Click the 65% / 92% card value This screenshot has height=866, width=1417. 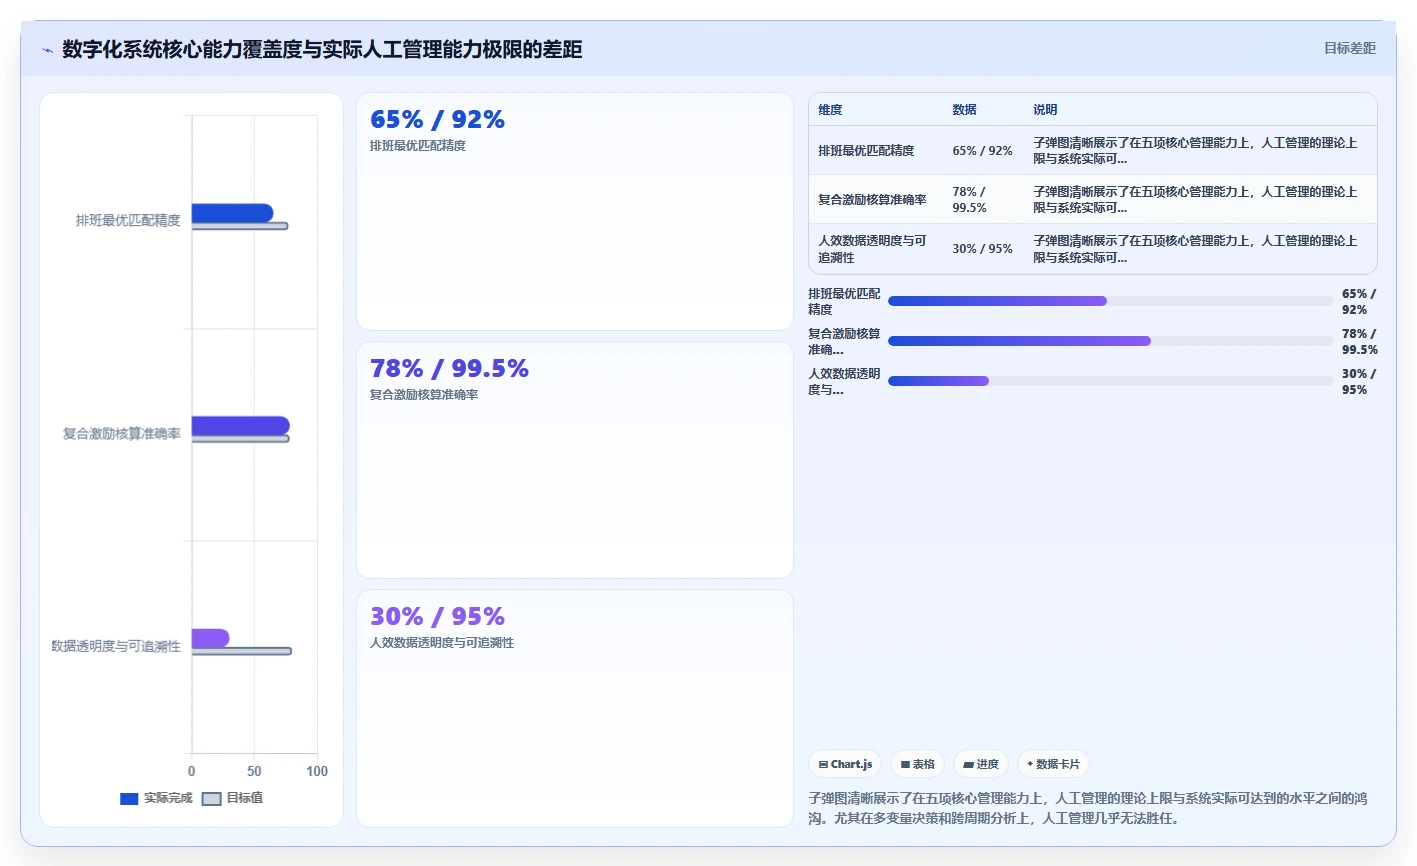(437, 120)
